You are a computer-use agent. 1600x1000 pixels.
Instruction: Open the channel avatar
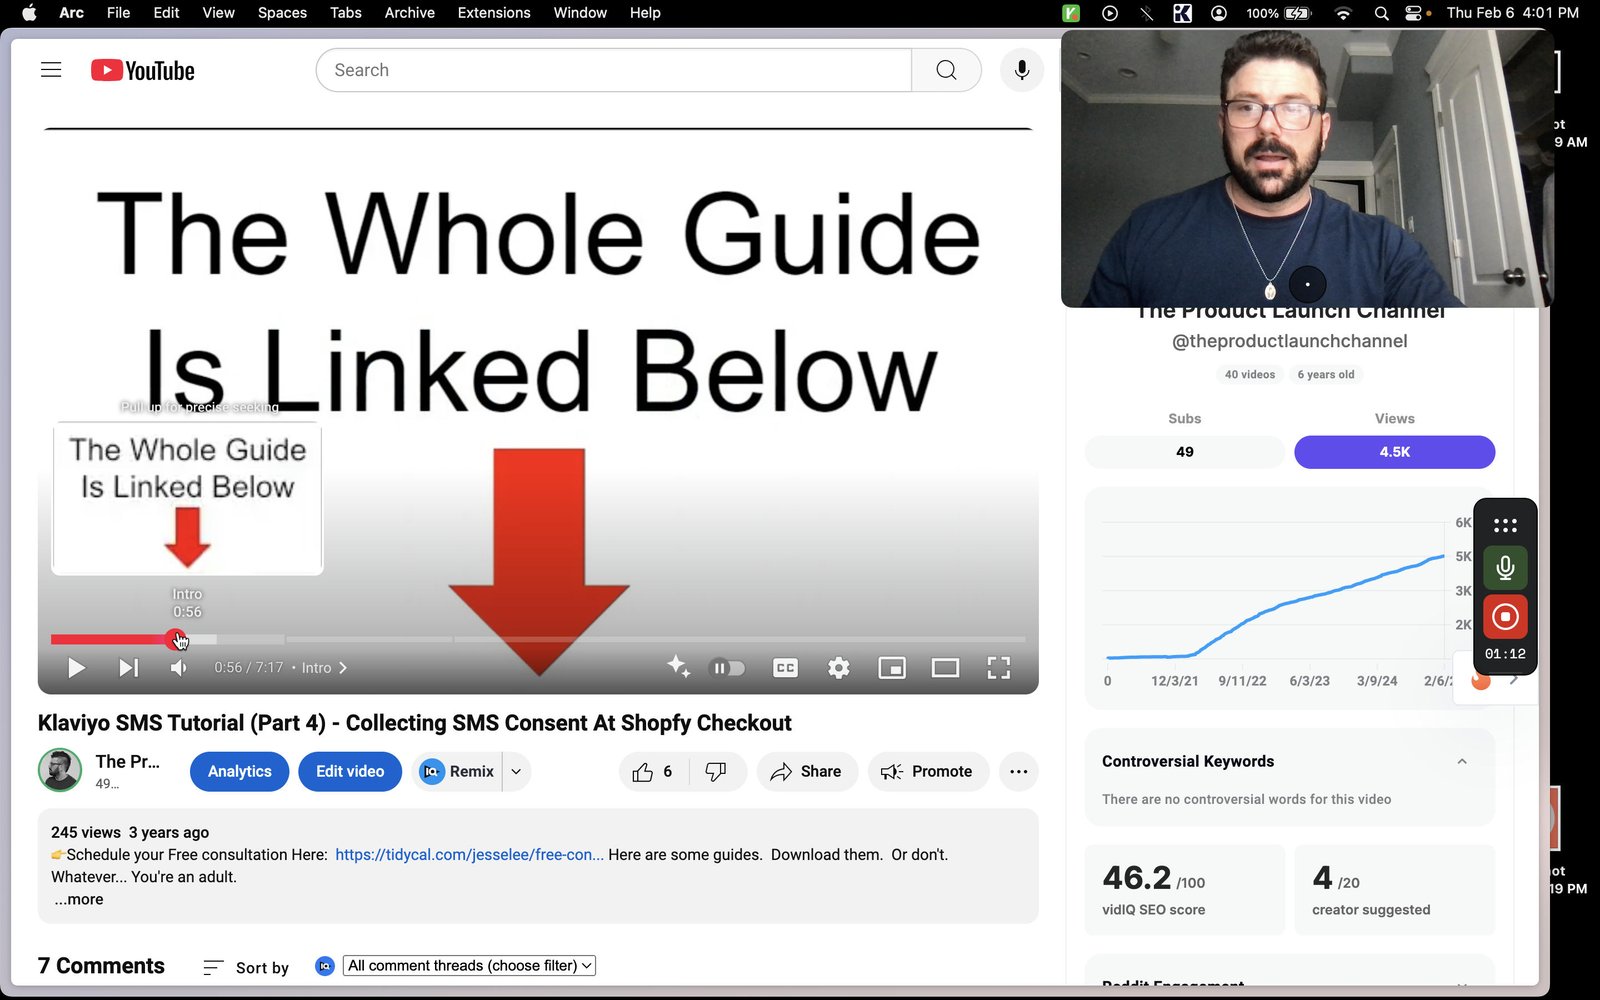[x=60, y=771]
